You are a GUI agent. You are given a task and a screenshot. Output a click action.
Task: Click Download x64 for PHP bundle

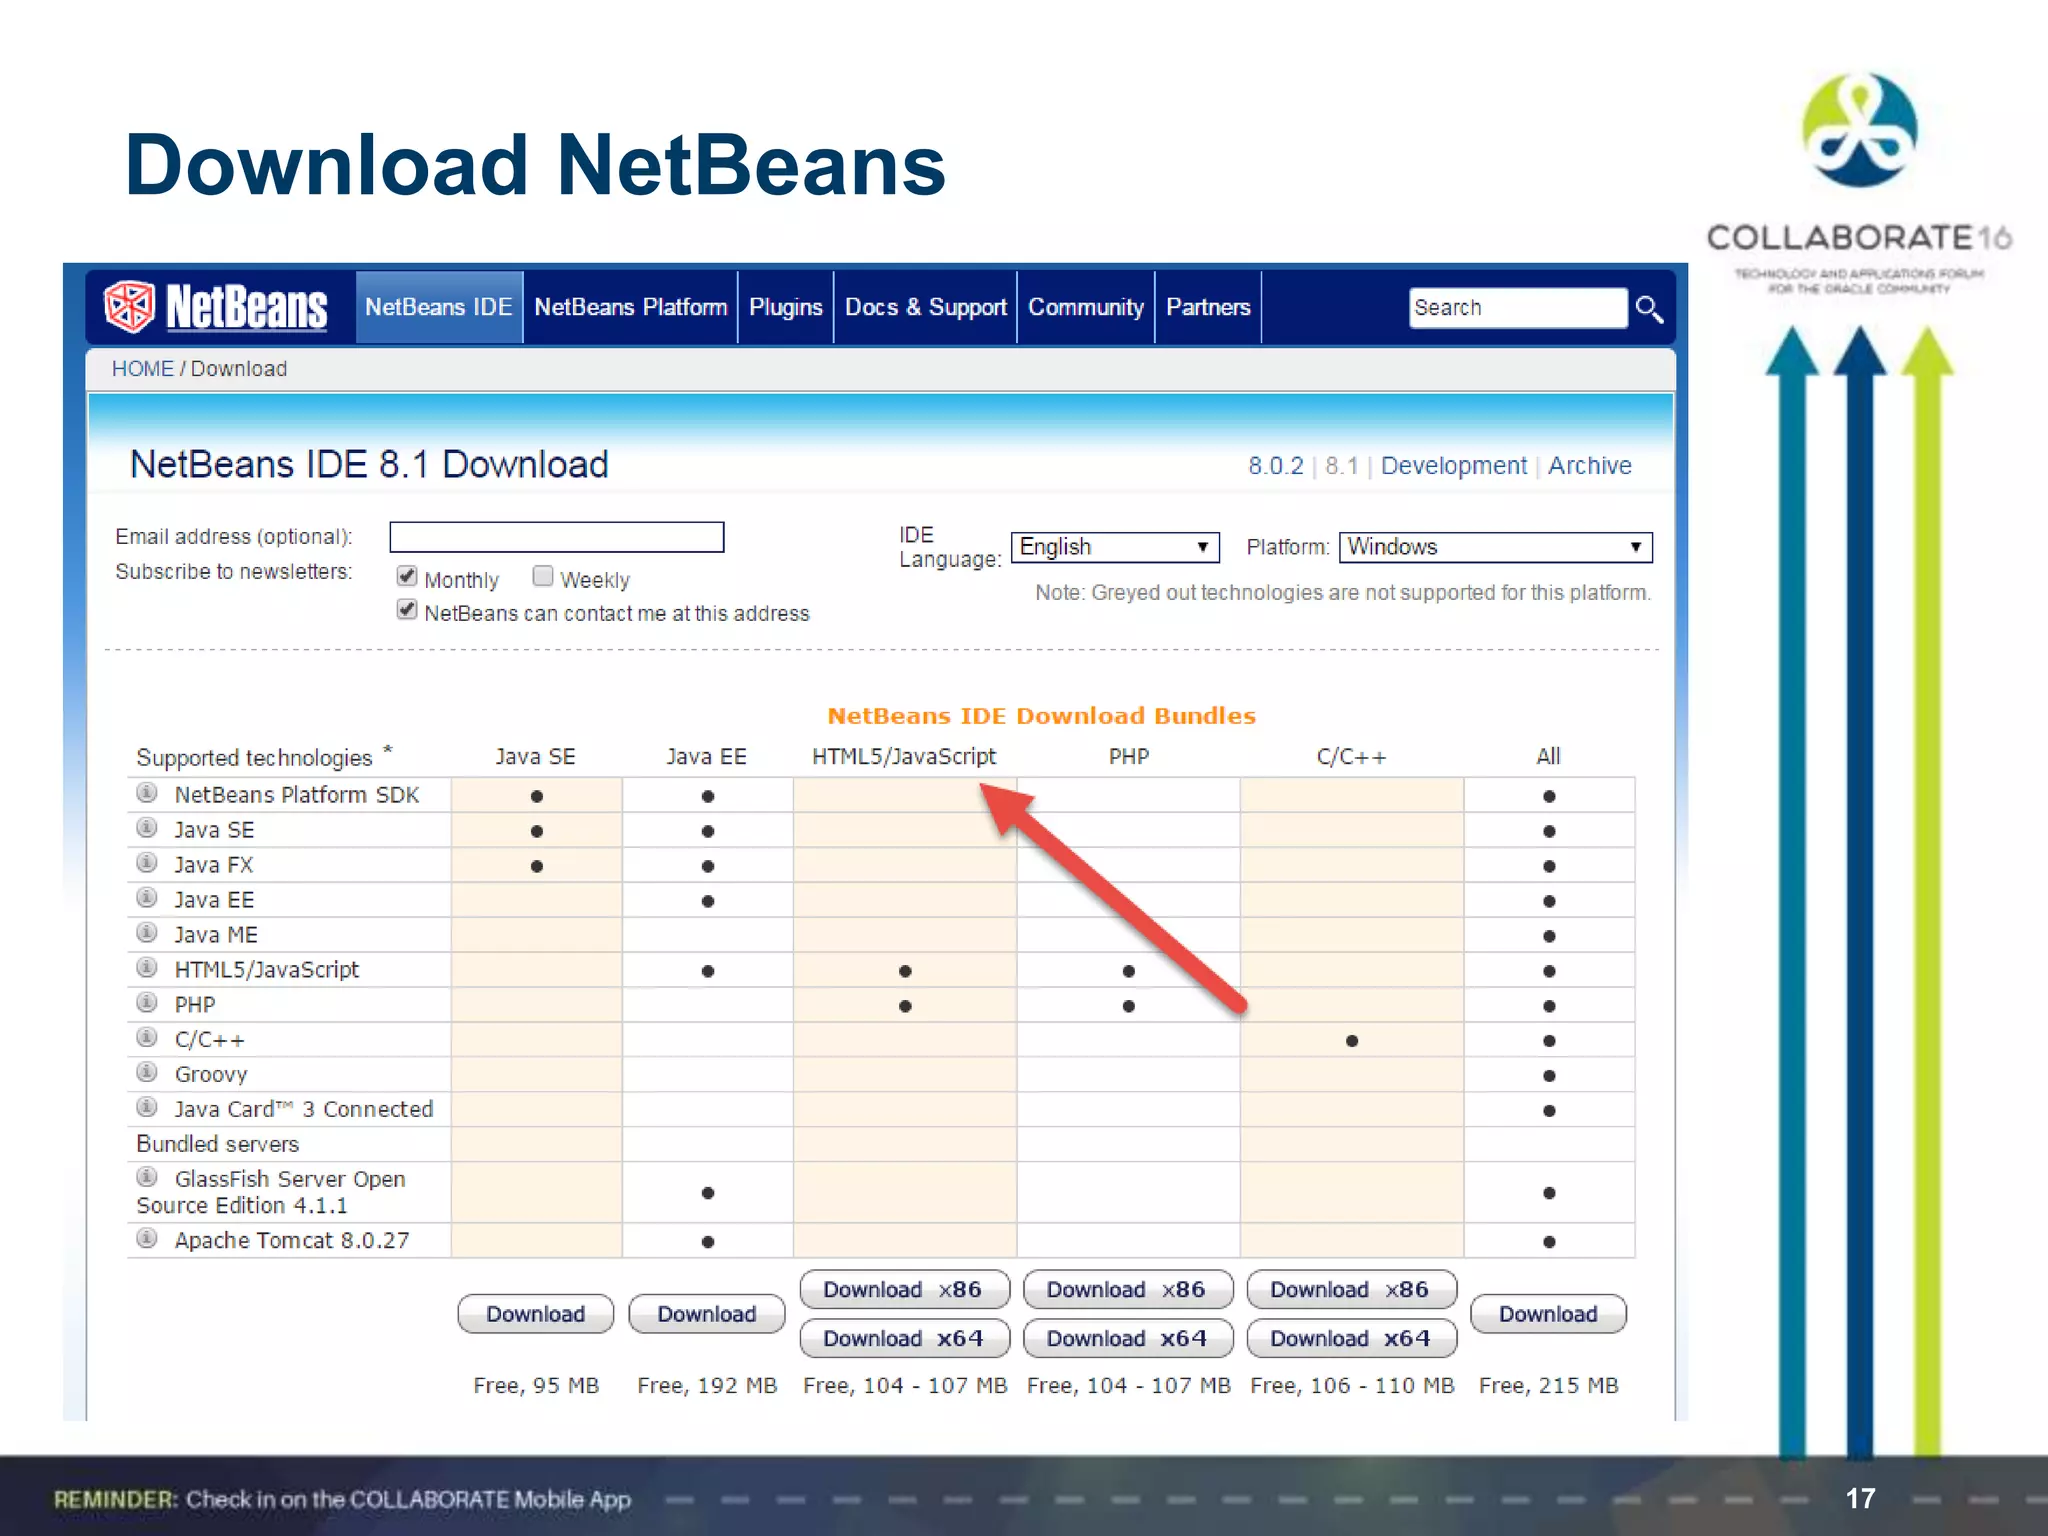click(1128, 1338)
